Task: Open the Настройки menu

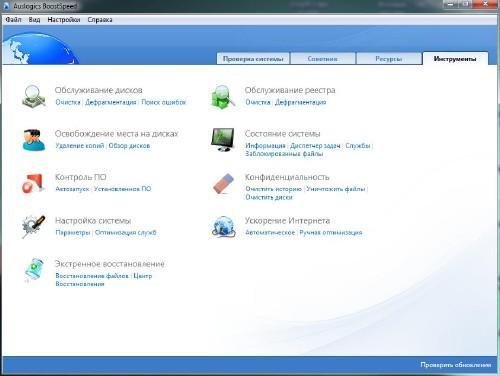Action: (64, 20)
